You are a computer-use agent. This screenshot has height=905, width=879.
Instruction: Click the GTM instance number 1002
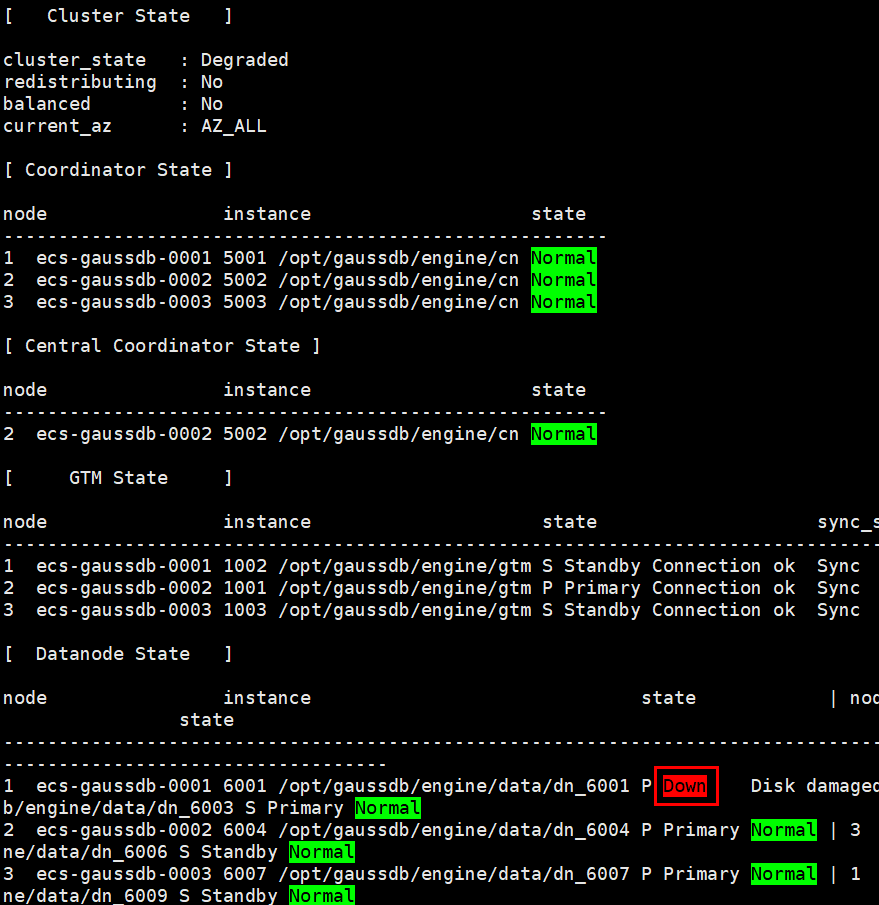tap(245, 566)
